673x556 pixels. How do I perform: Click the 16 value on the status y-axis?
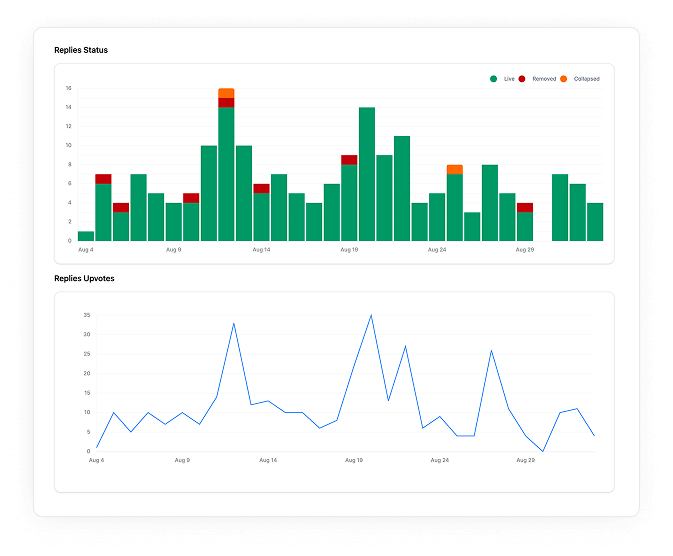69,88
